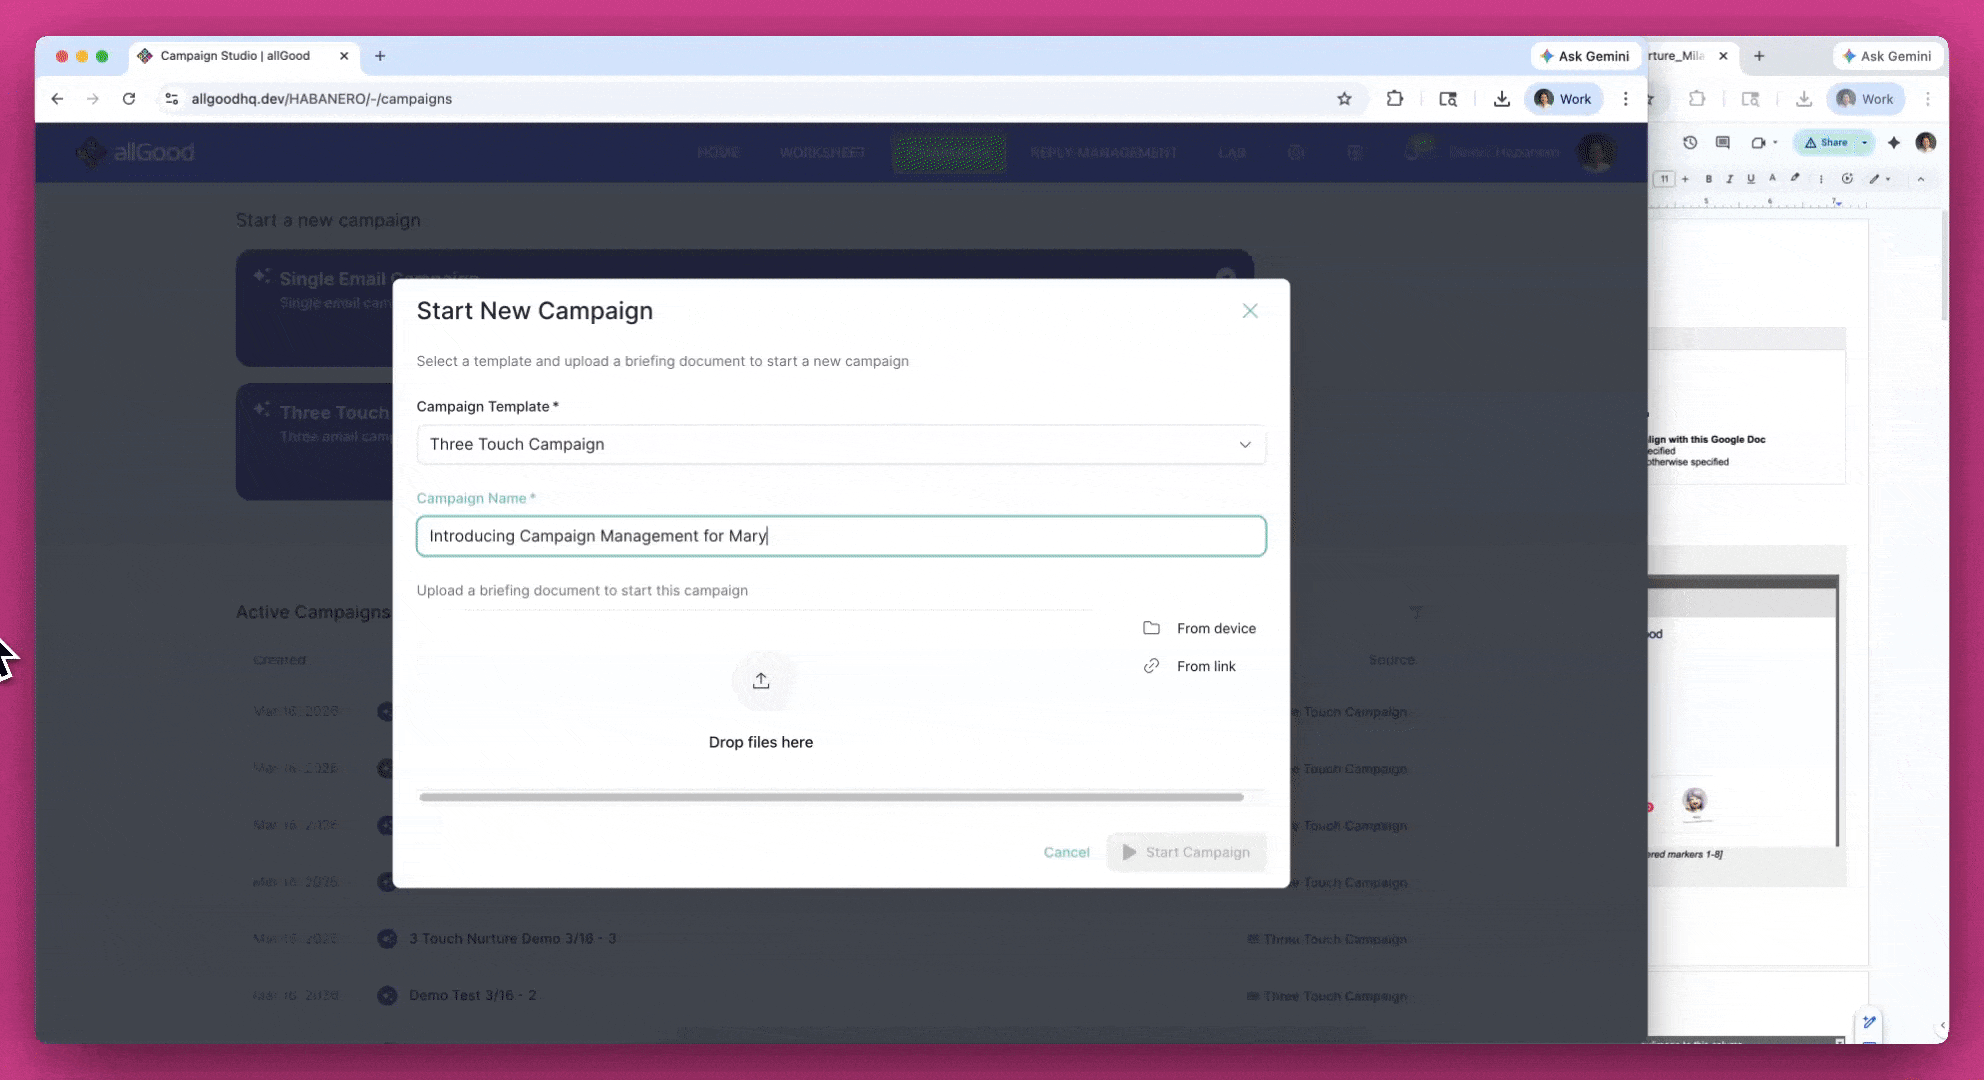Click the Start Campaign button
1984x1080 pixels.
point(1186,852)
